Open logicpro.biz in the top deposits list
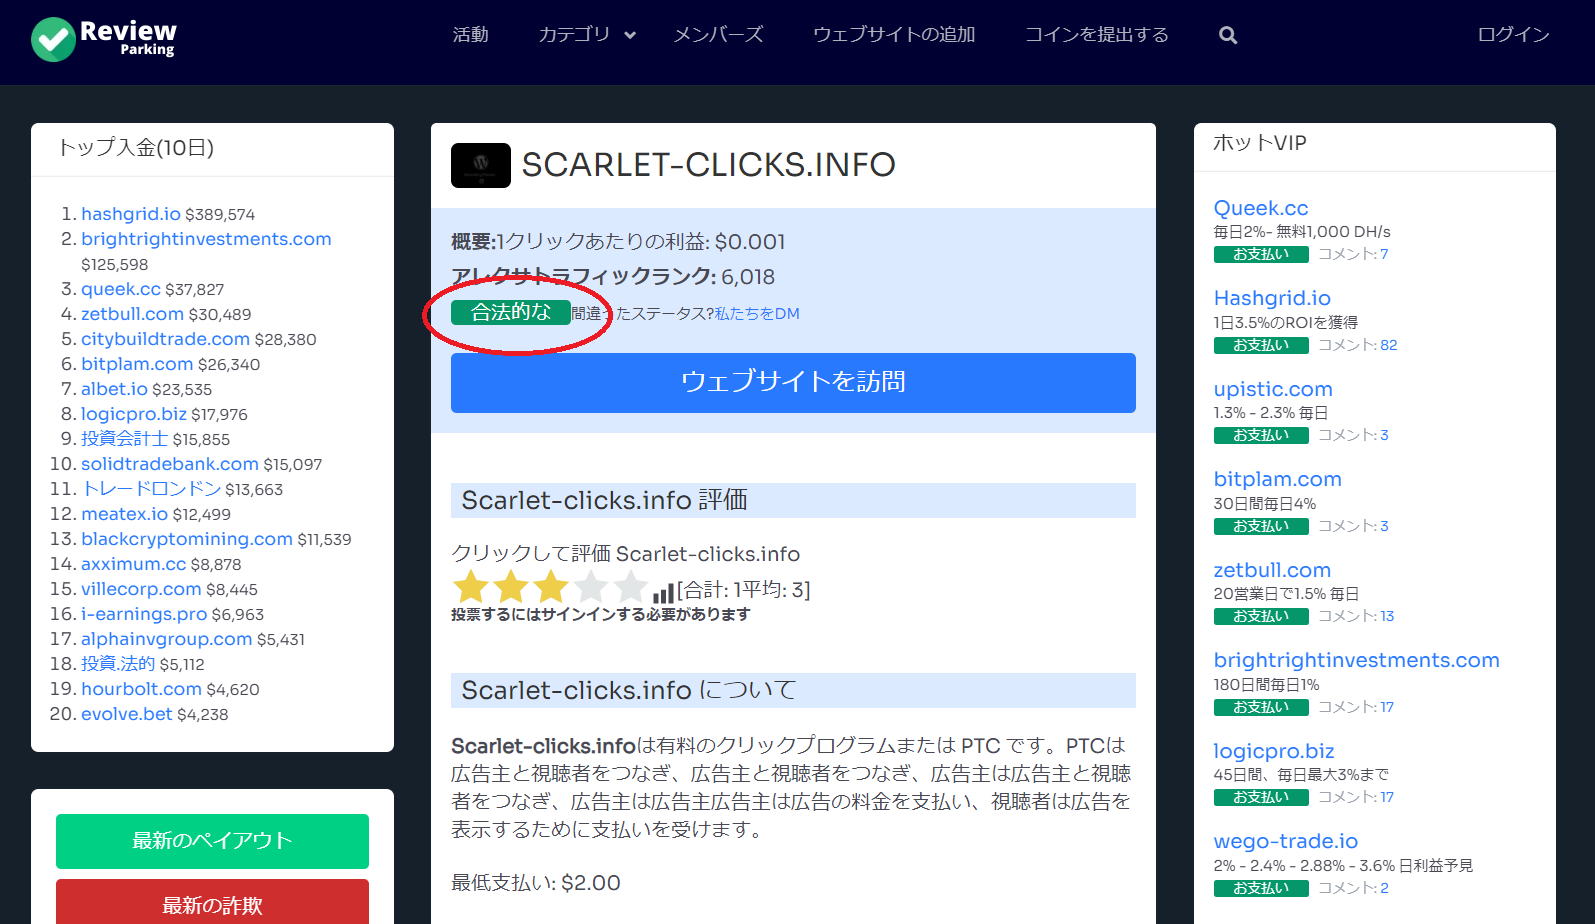The image size is (1595, 924). (x=134, y=414)
